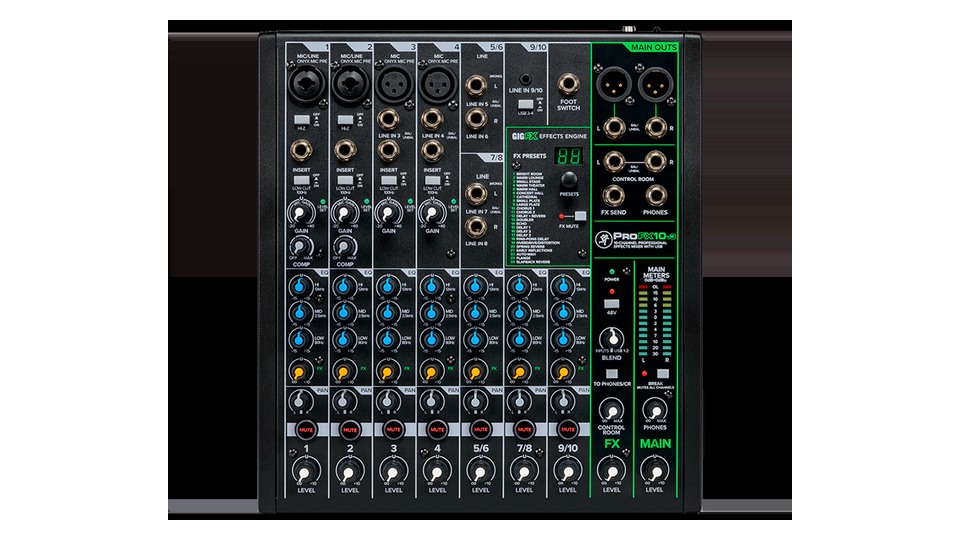The image size is (960, 540).
Task: Click the MAIN METERS LED ladder
Action: click(654, 320)
